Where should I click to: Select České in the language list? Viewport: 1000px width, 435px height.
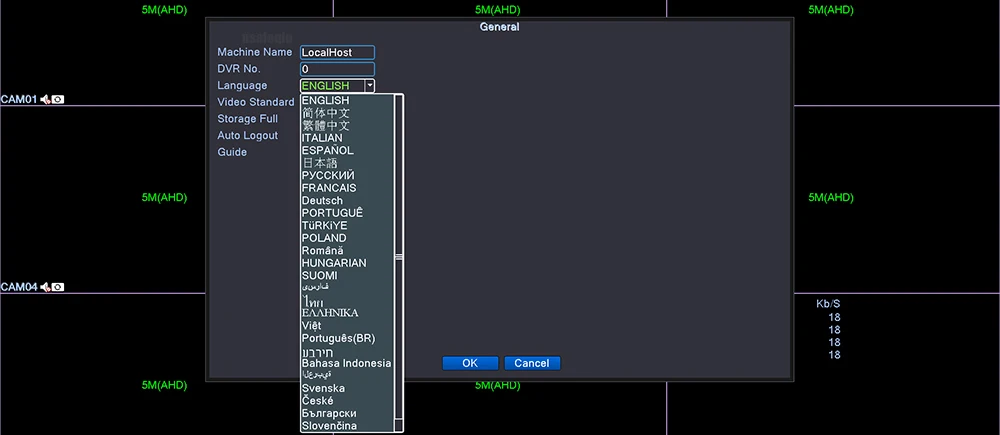[347, 401]
